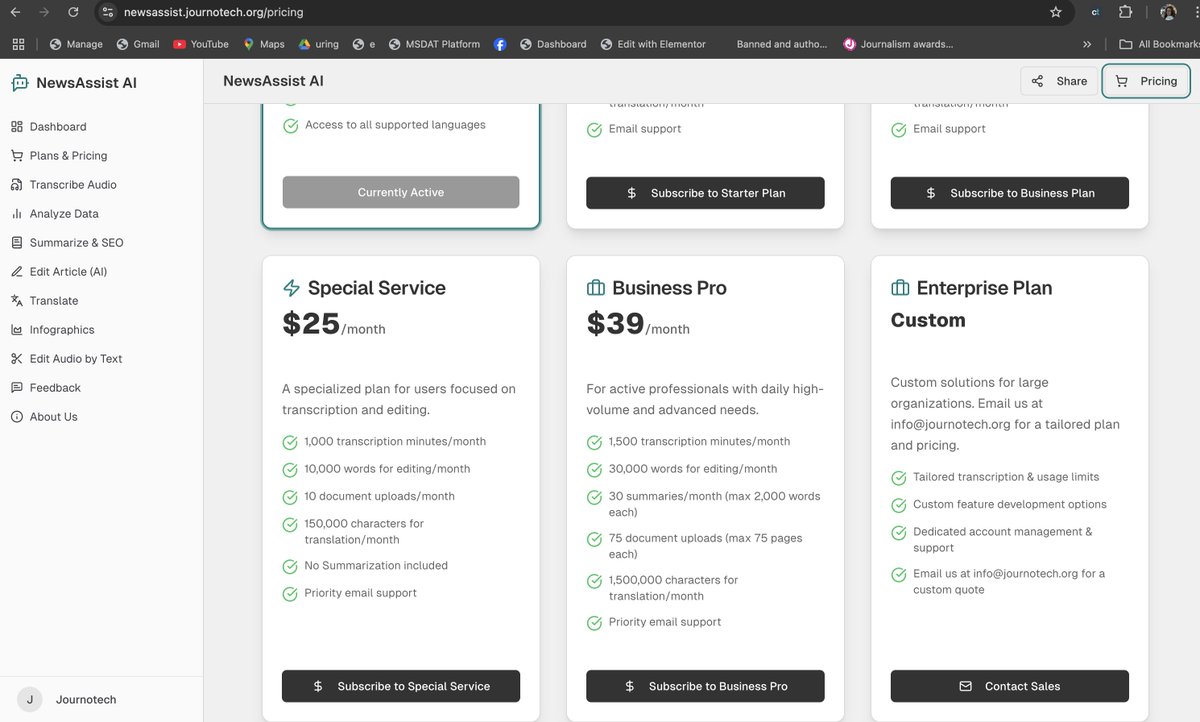
Task: Click "10 document uploads/month" text
Action: pyautogui.click(x=380, y=496)
